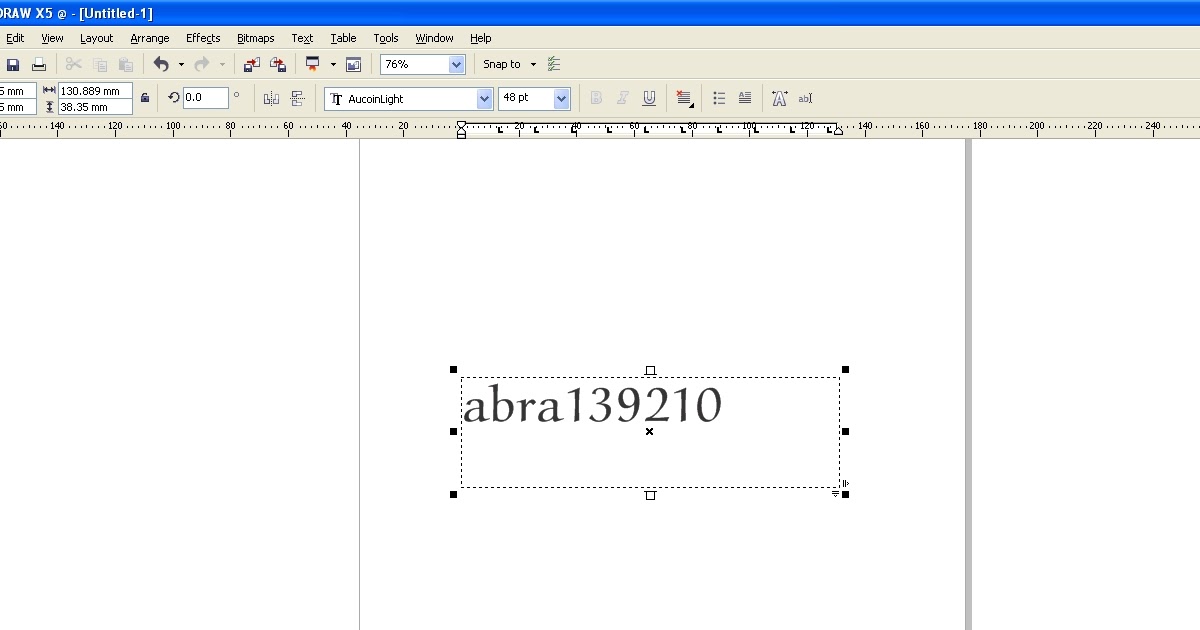Expand the Undo history dropdown arrow

coord(181,64)
